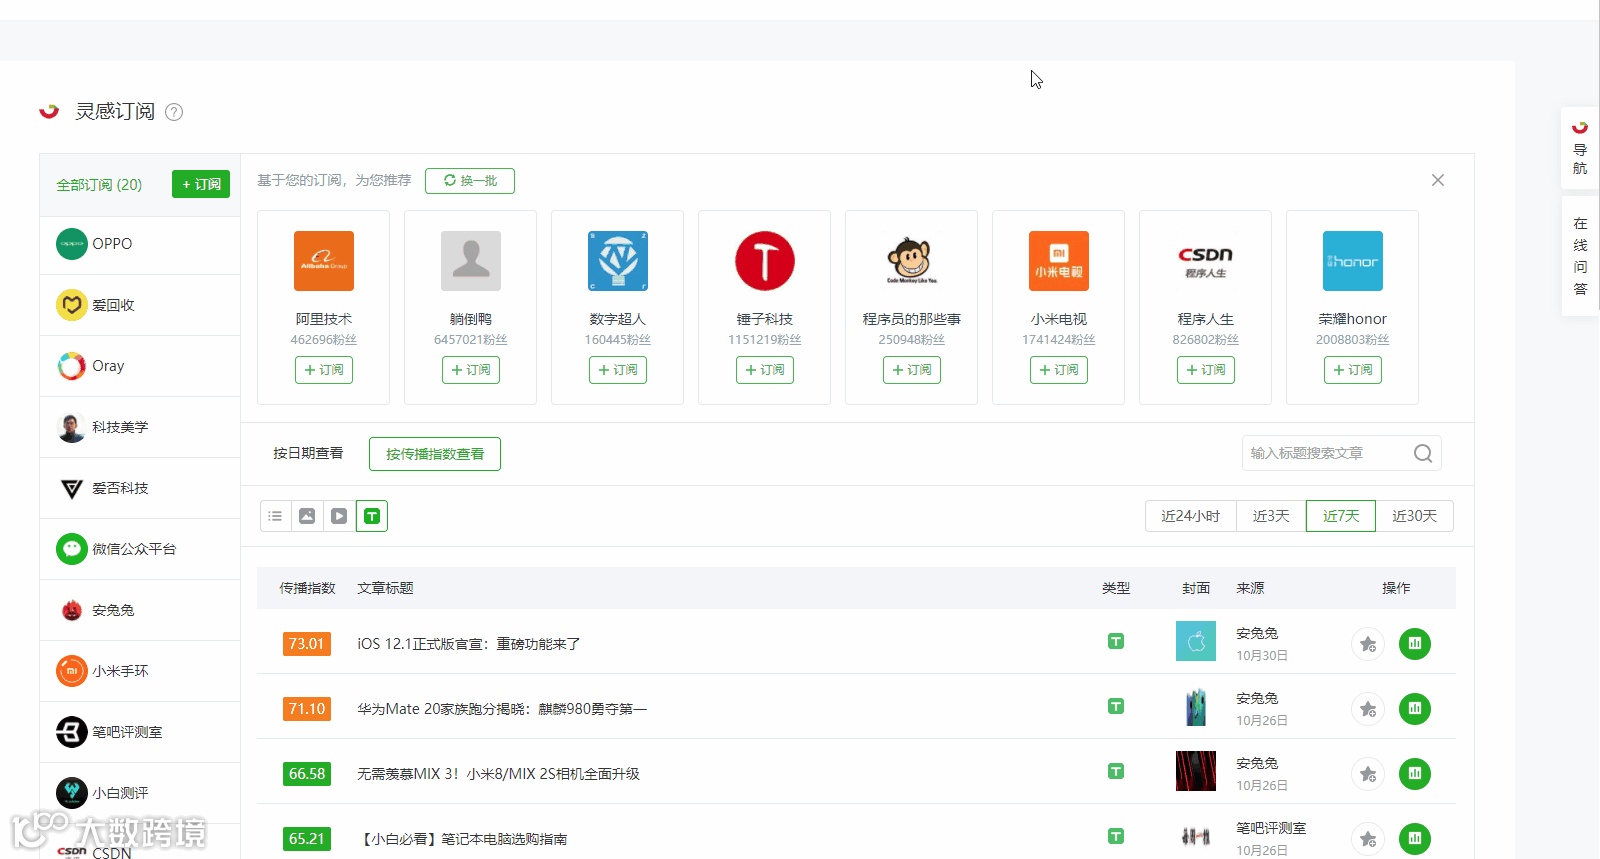Viewport: 1600px width, 859px height.
Task: Subscribe to 躺倒鸭
Action: (471, 370)
